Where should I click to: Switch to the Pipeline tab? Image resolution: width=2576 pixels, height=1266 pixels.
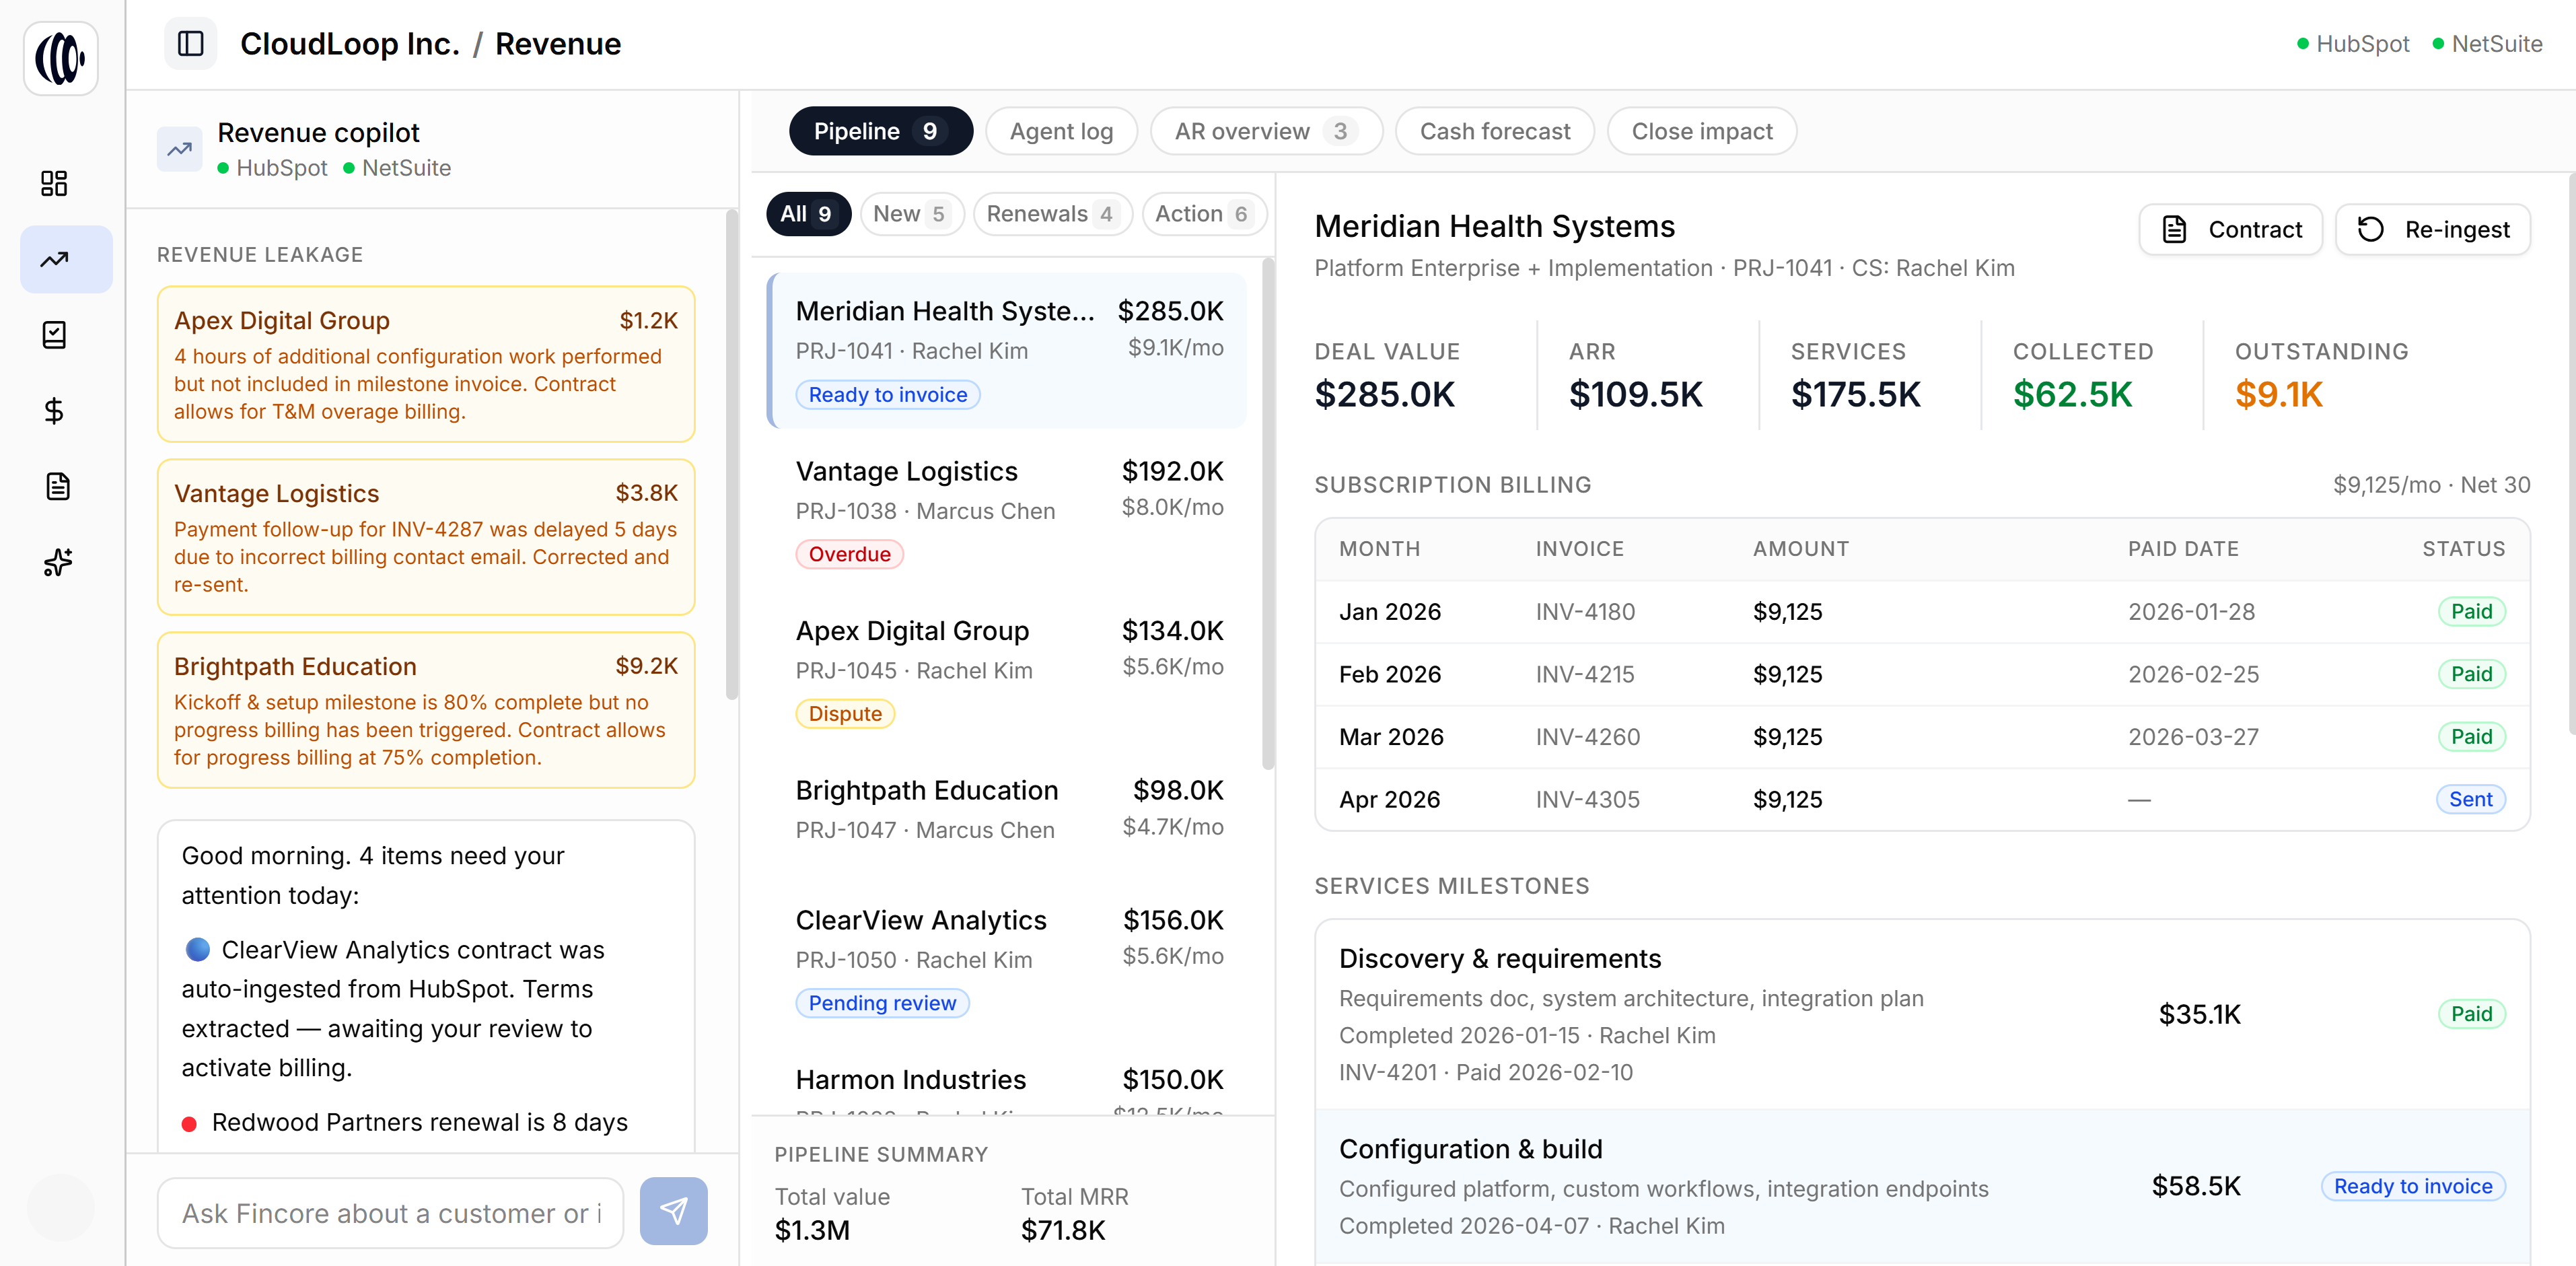pos(880,131)
